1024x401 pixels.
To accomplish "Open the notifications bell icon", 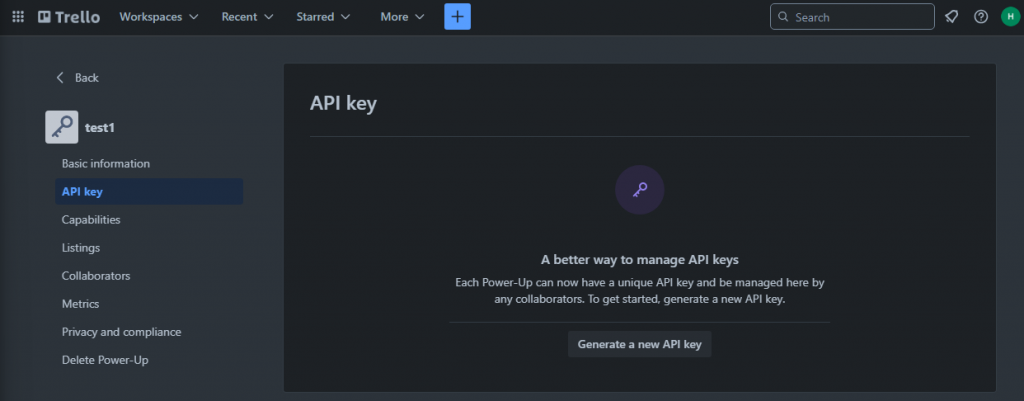I will [951, 17].
